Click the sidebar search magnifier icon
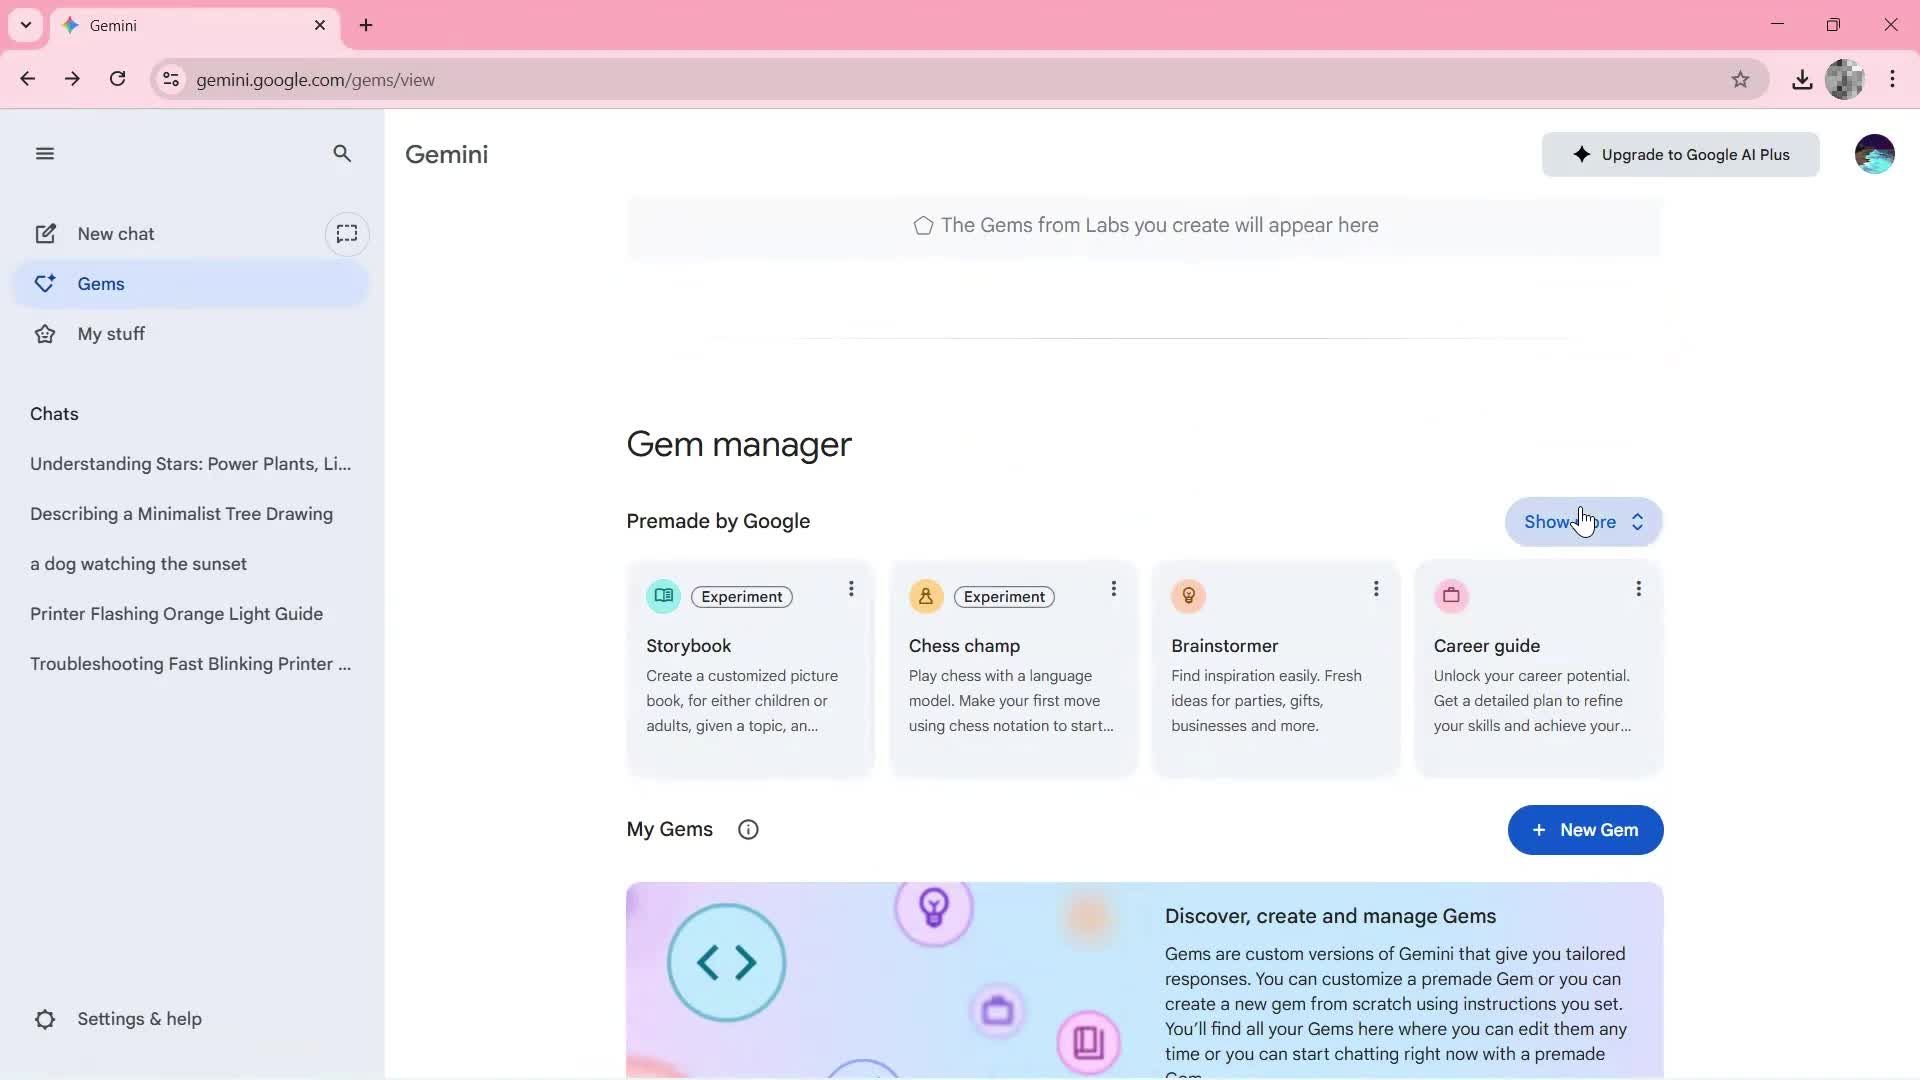 pyautogui.click(x=342, y=153)
